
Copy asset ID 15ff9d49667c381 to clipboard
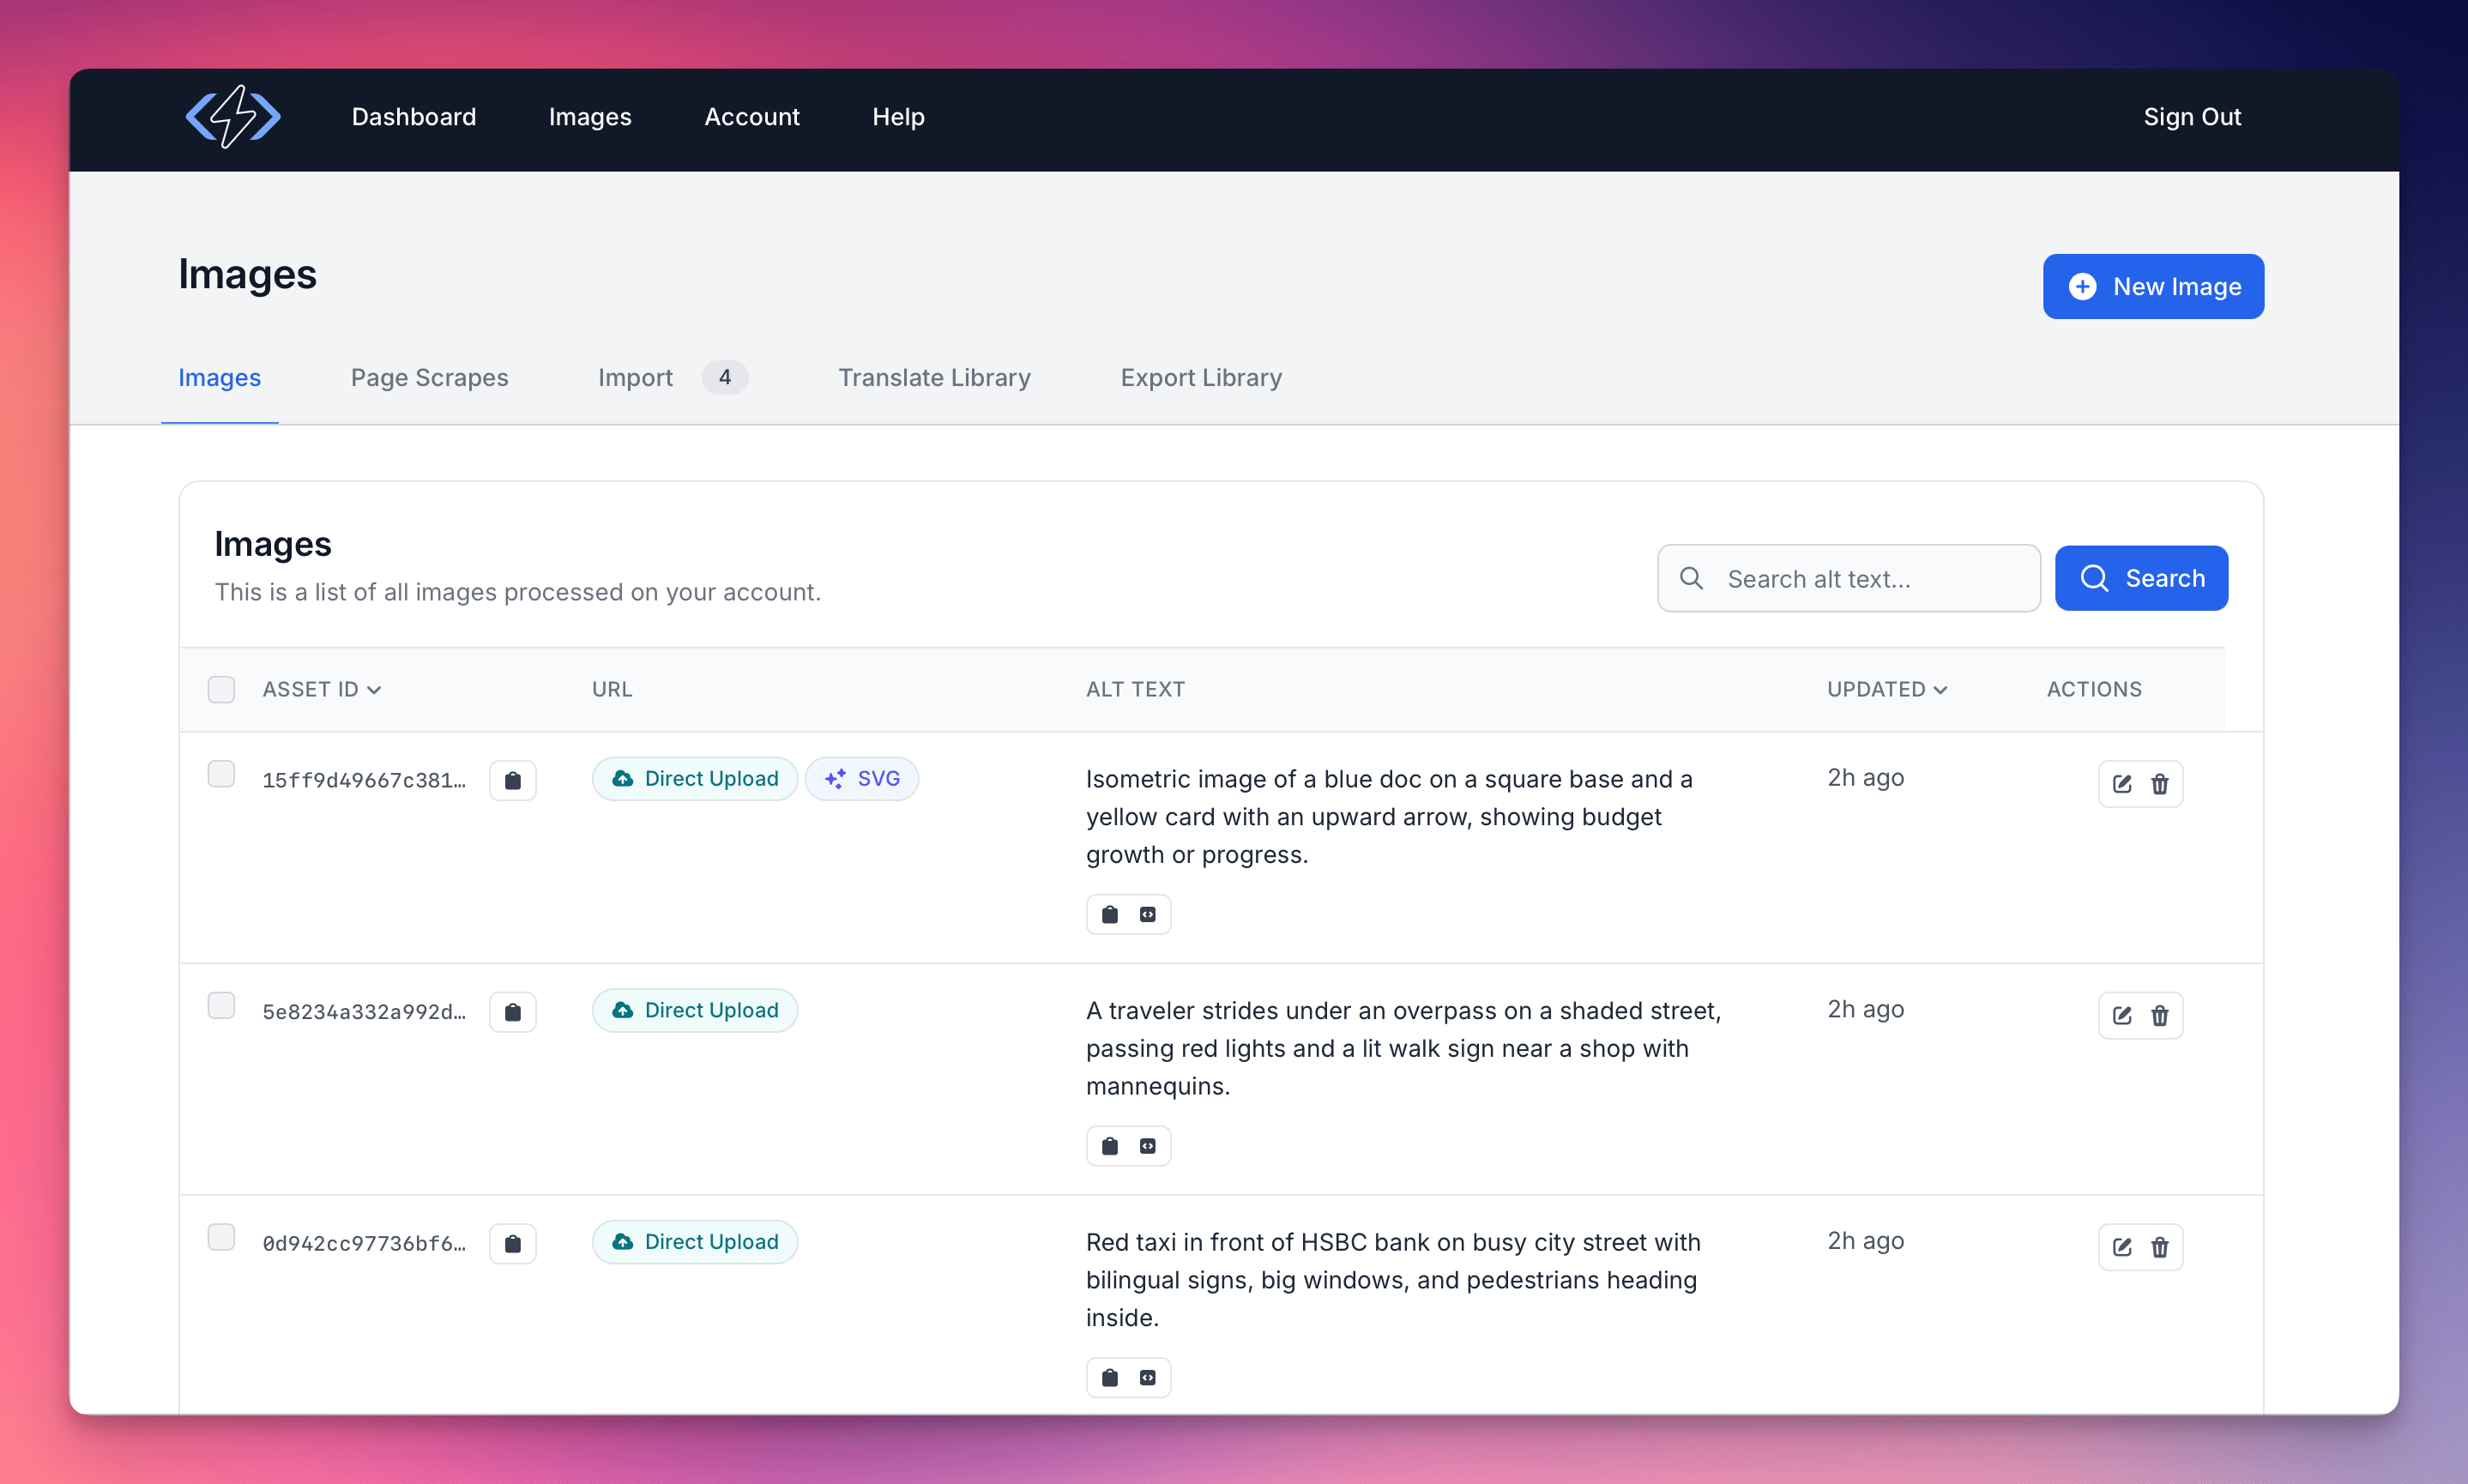tap(512, 781)
